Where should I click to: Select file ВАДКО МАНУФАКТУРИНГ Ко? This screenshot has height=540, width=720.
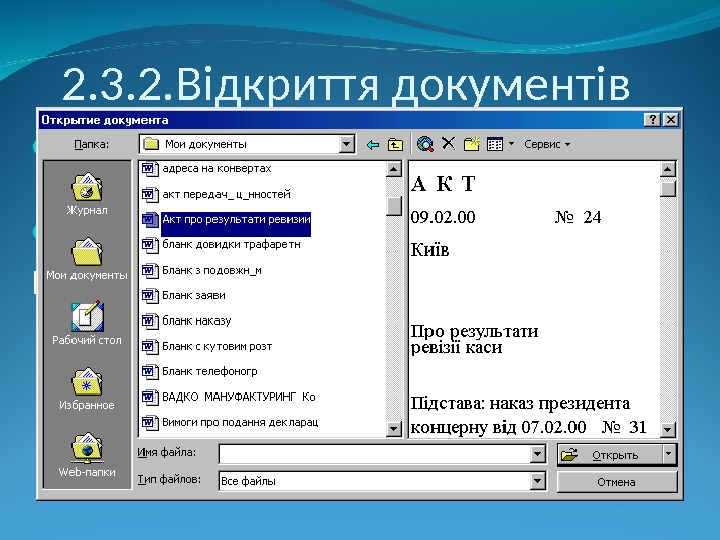[x=238, y=397]
